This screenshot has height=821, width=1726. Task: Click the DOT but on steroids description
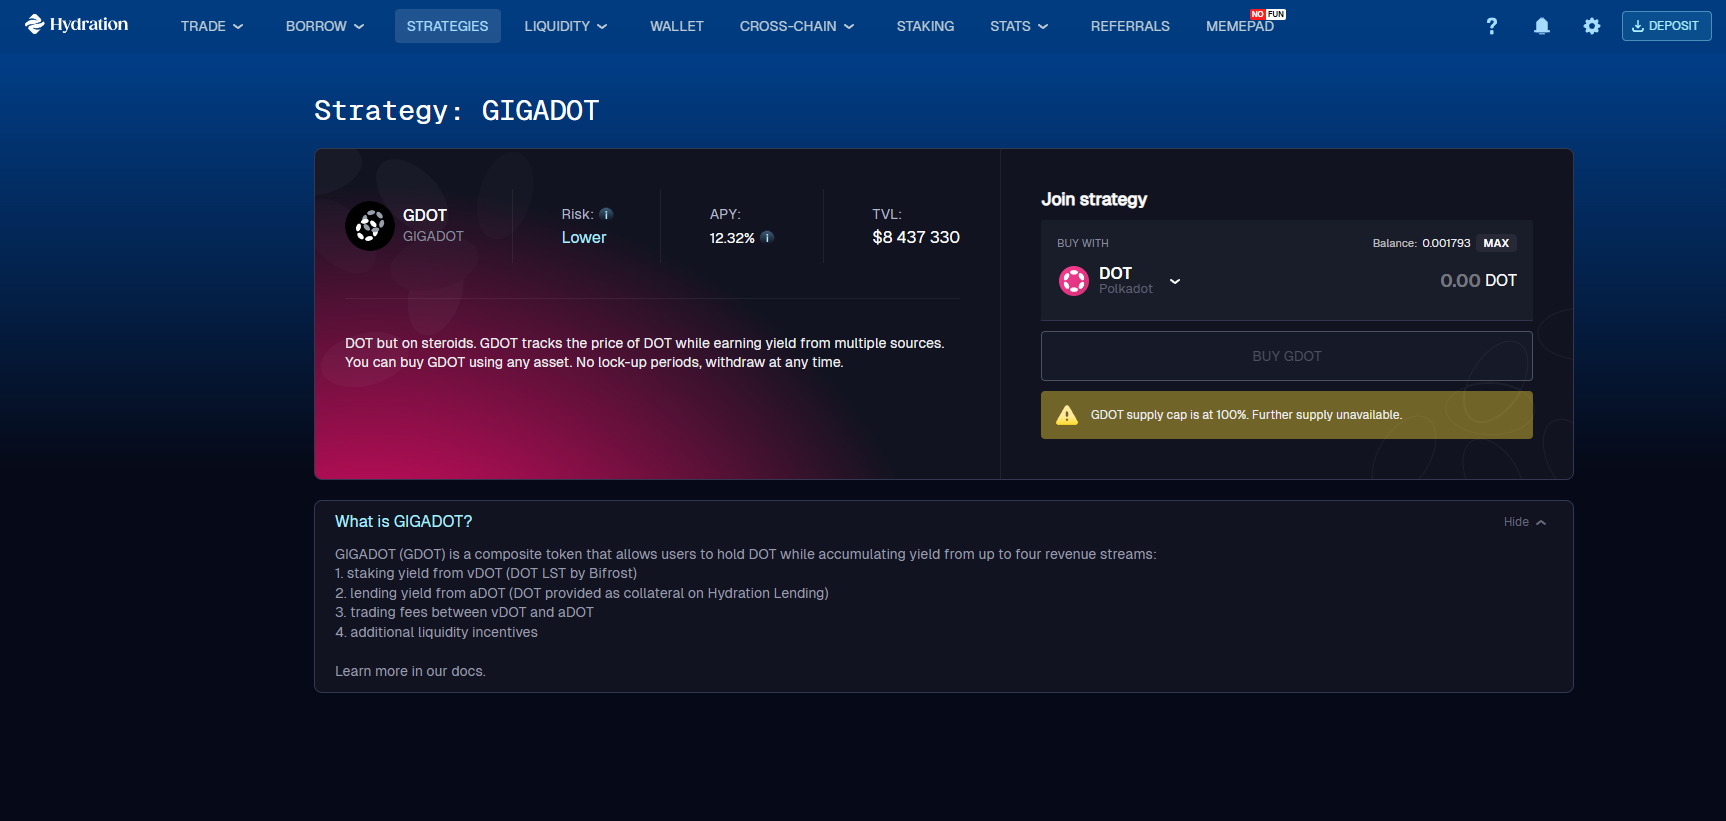pos(645,353)
